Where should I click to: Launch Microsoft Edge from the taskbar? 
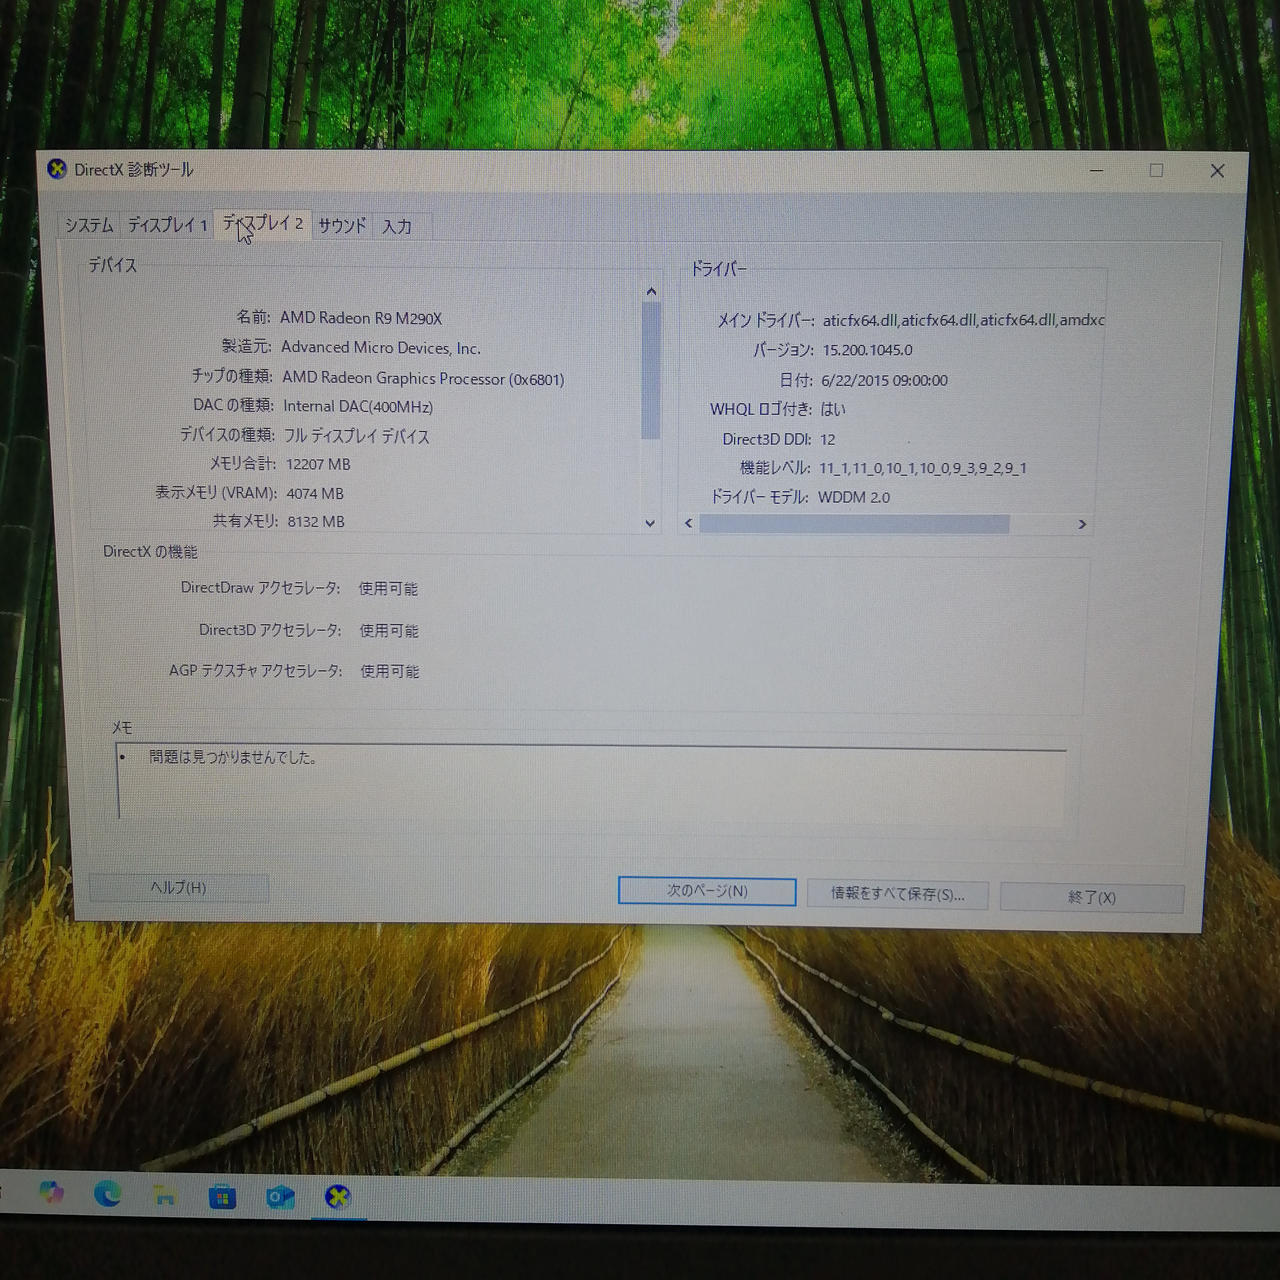(108, 1193)
